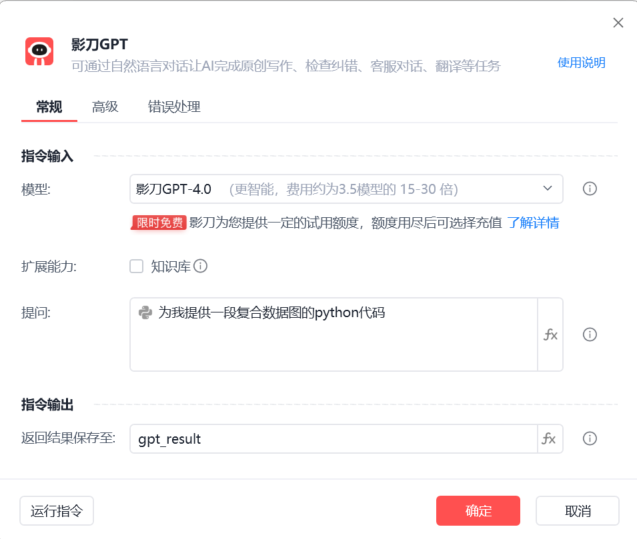Click the help icon next to 知识库
The image size is (637, 539).
pyautogui.click(x=200, y=266)
